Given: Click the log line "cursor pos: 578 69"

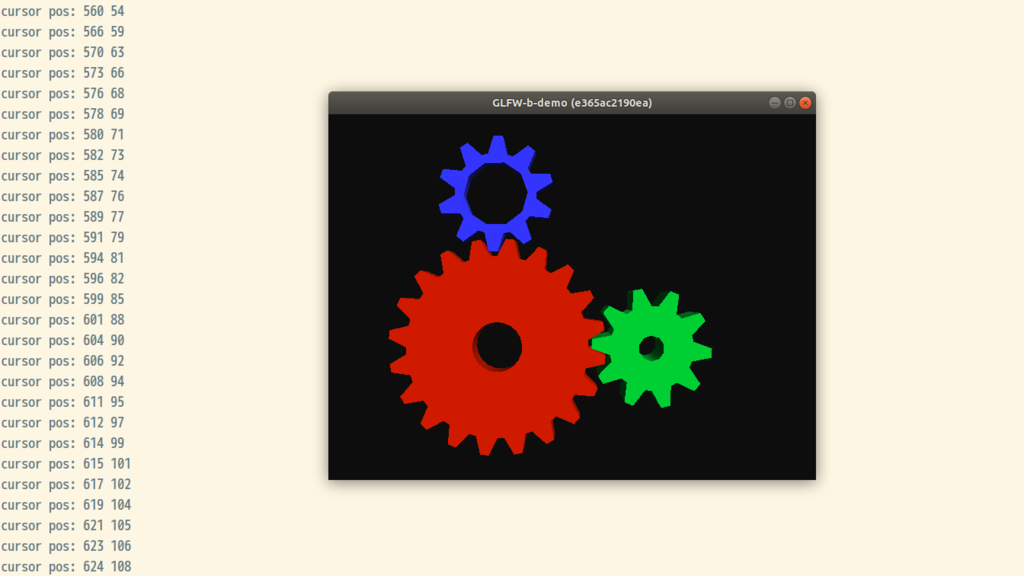Looking at the screenshot, I should (x=63, y=114).
